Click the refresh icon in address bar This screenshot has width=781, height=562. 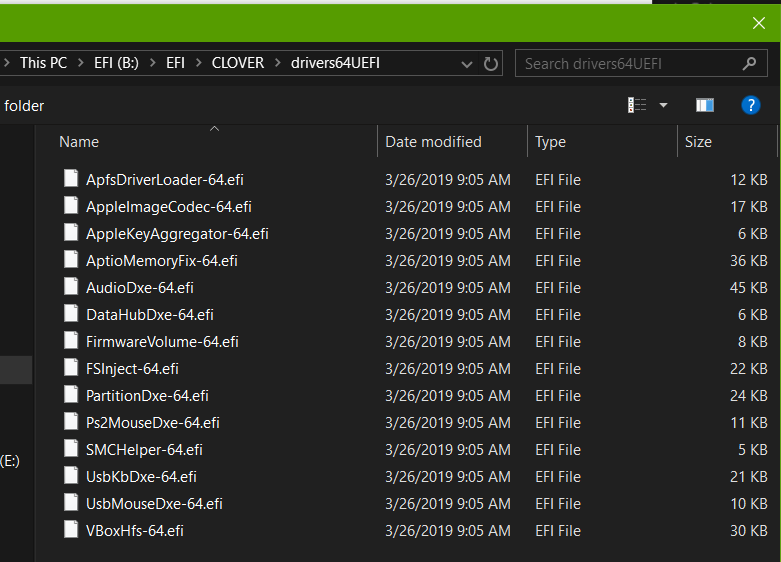tap(491, 64)
